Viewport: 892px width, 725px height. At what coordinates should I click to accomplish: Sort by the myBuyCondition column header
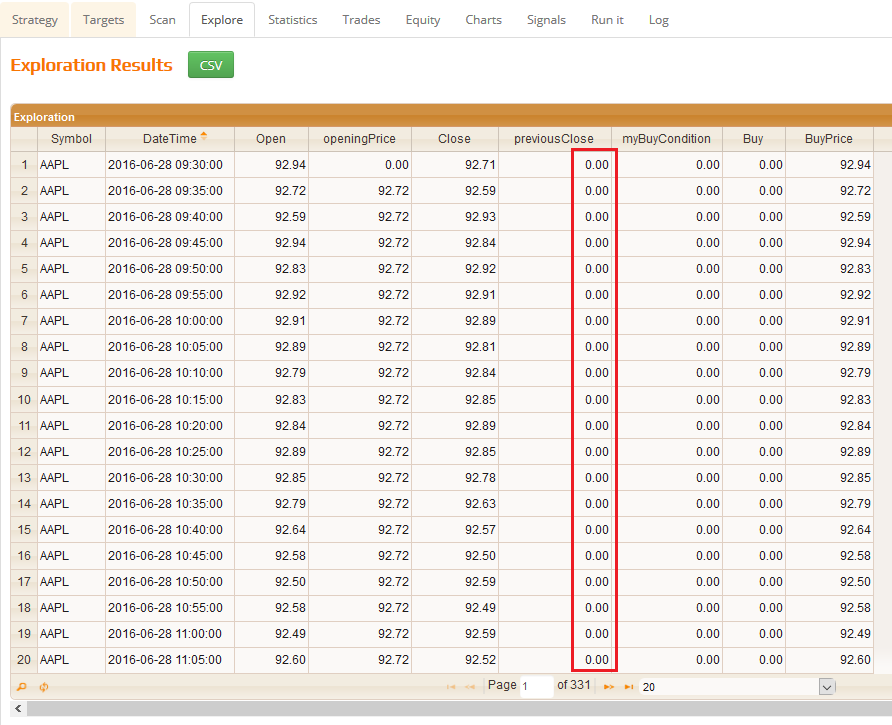(x=666, y=139)
